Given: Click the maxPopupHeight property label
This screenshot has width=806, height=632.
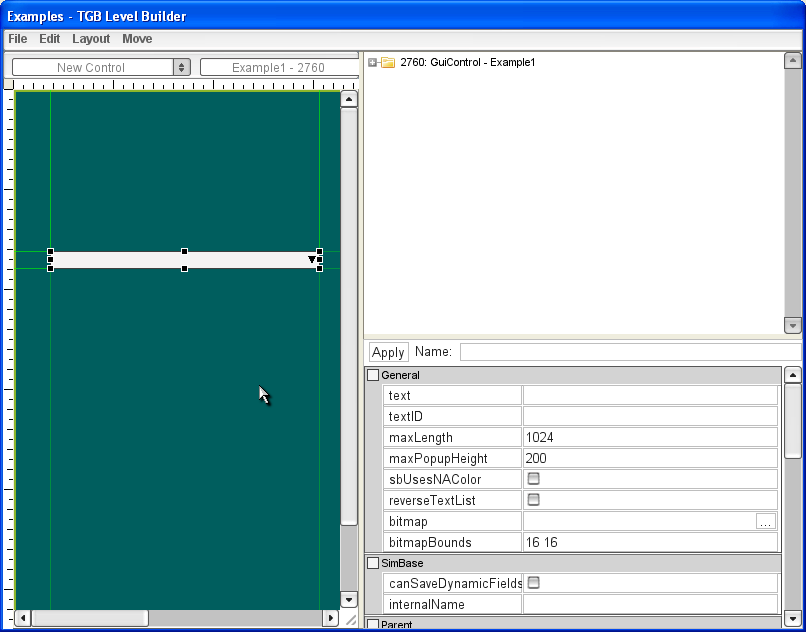Looking at the screenshot, I should tap(438, 458).
